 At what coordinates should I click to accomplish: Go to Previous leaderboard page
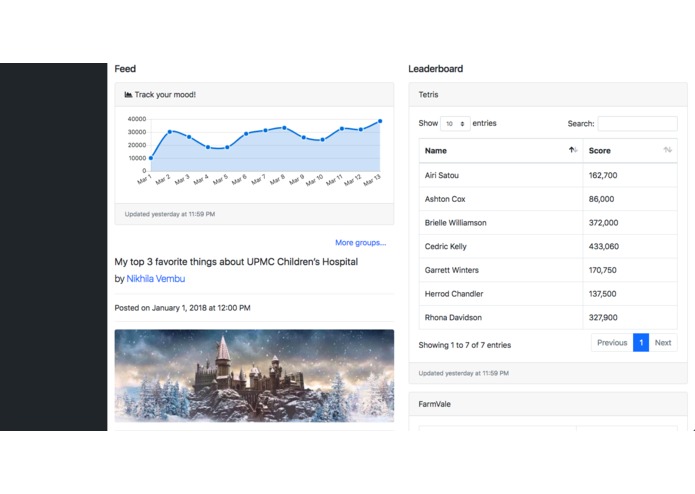pos(612,342)
